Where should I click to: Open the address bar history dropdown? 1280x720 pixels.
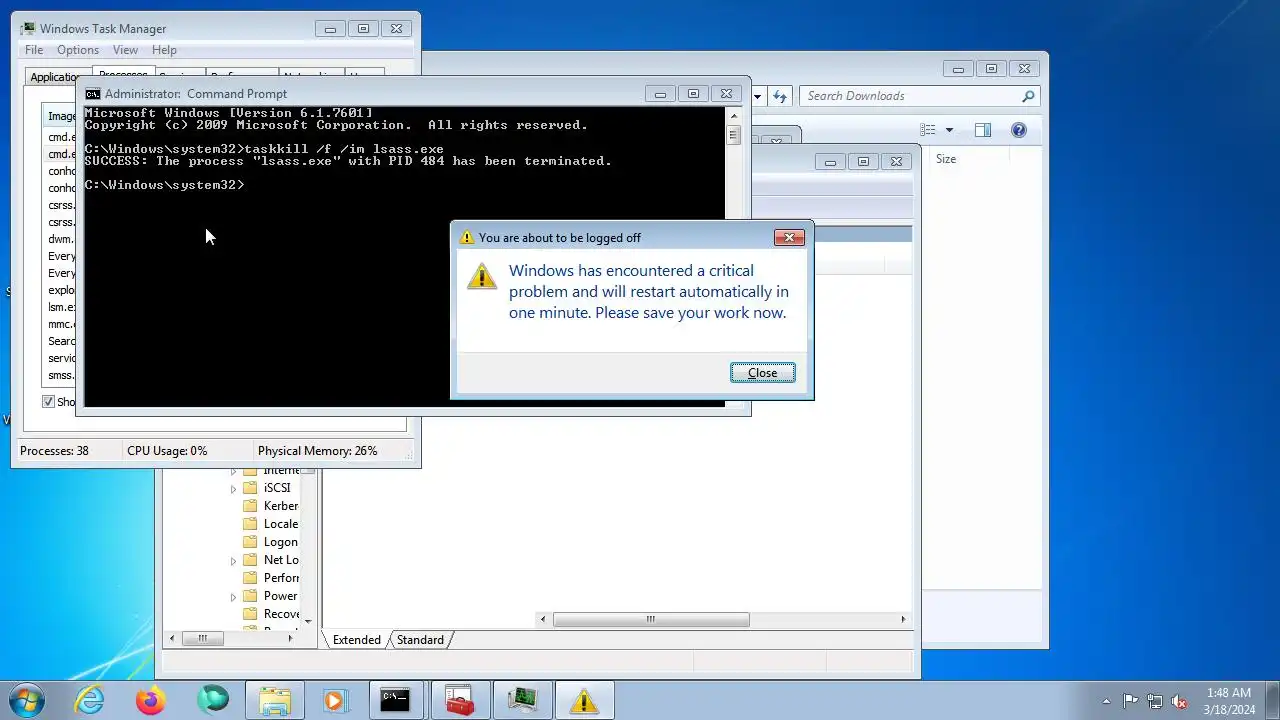757,96
